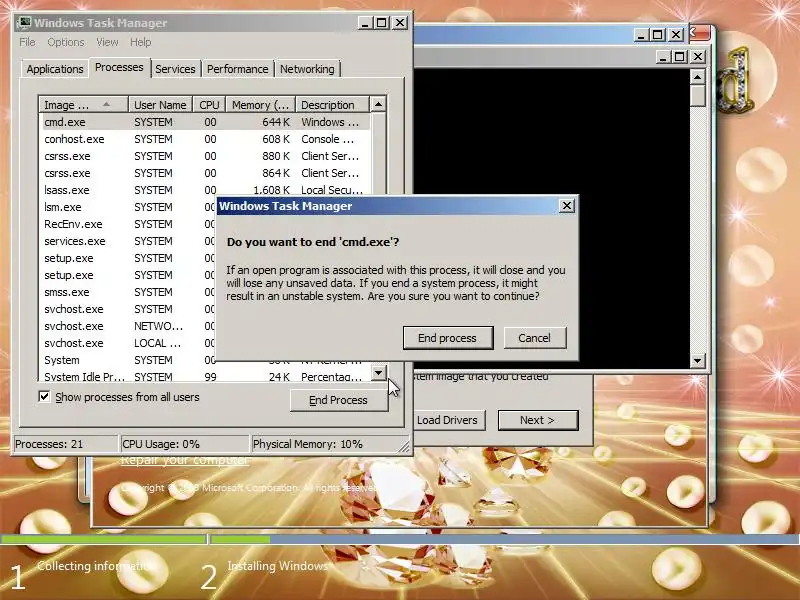Open the Networking tab
This screenshot has width=800, height=600.
point(307,69)
